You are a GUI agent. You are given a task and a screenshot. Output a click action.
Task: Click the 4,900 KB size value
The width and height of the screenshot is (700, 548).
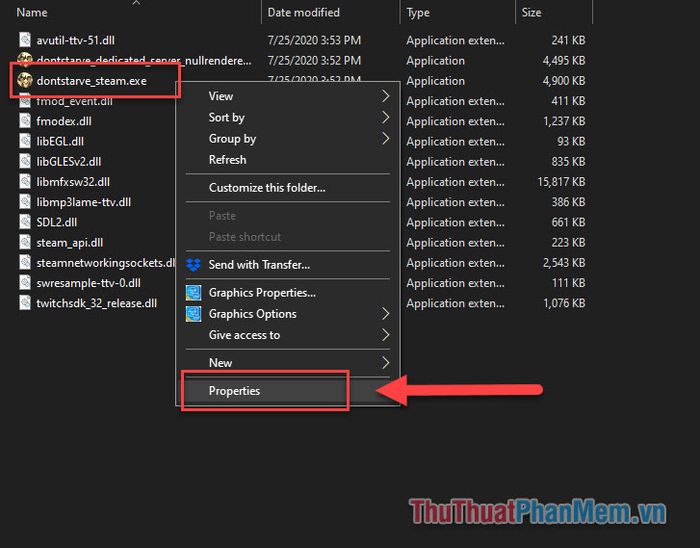(x=564, y=81)
